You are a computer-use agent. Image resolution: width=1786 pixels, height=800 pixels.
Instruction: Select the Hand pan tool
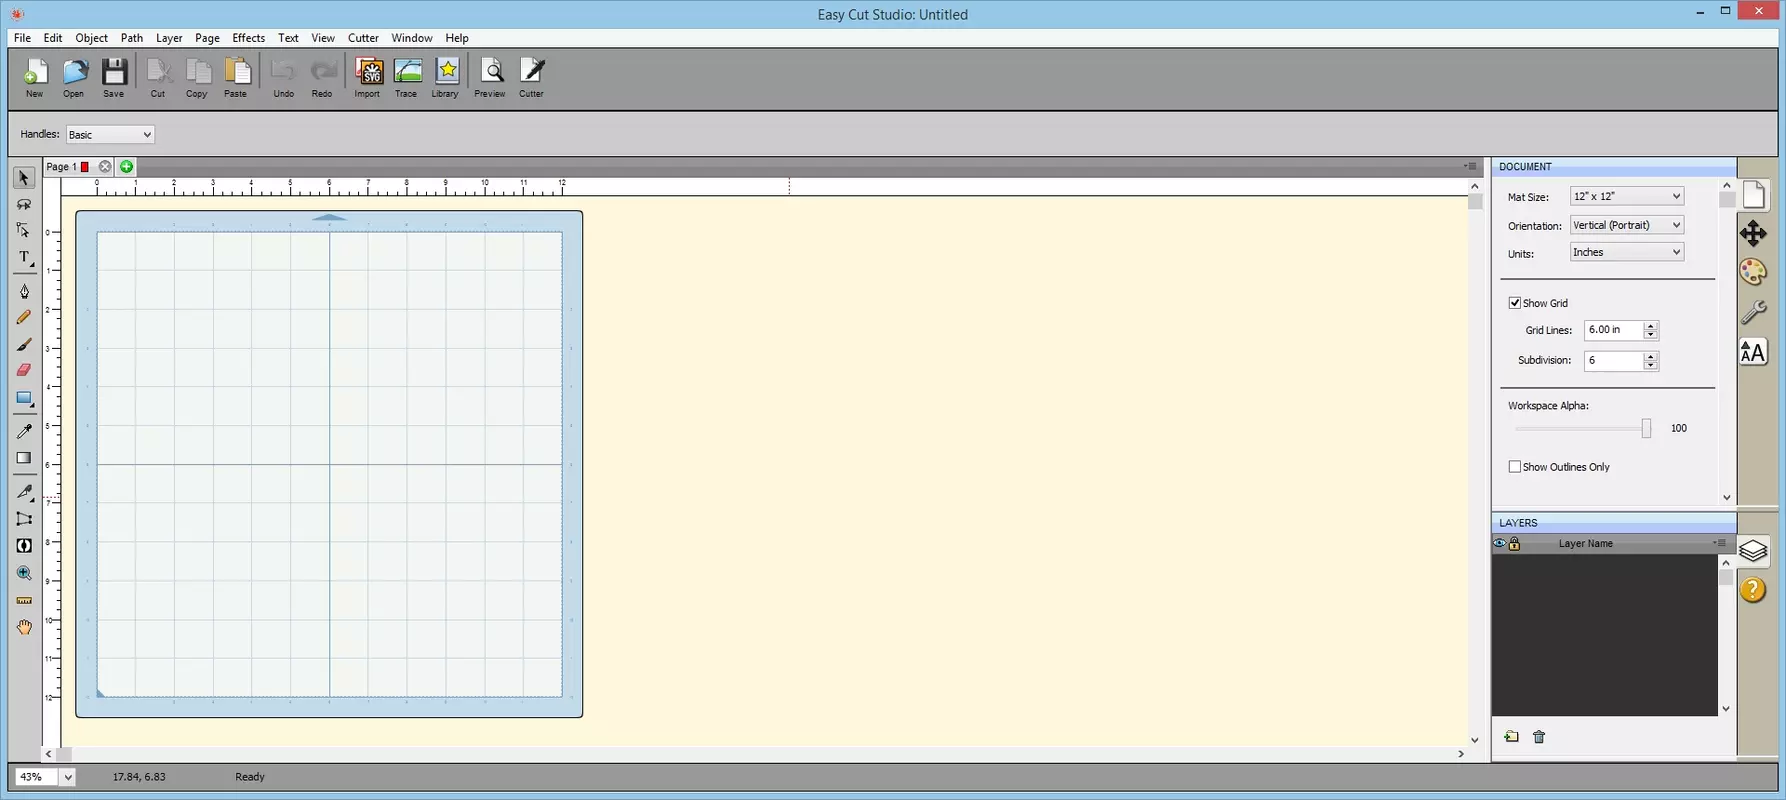click(x=24, y=627)
